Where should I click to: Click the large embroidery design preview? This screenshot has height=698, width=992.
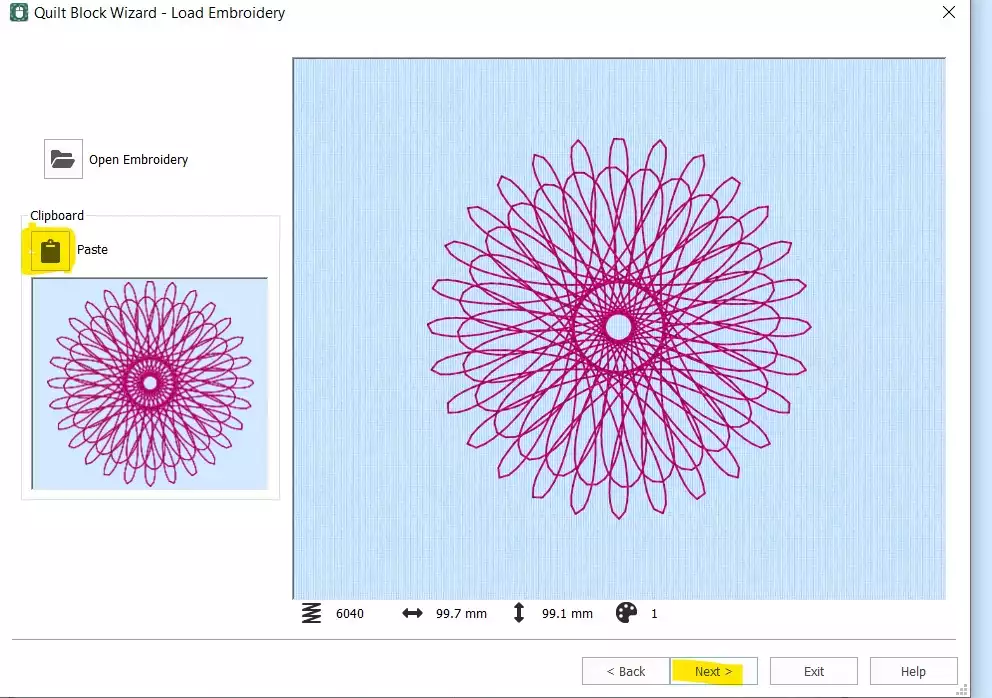coord(619,328)
